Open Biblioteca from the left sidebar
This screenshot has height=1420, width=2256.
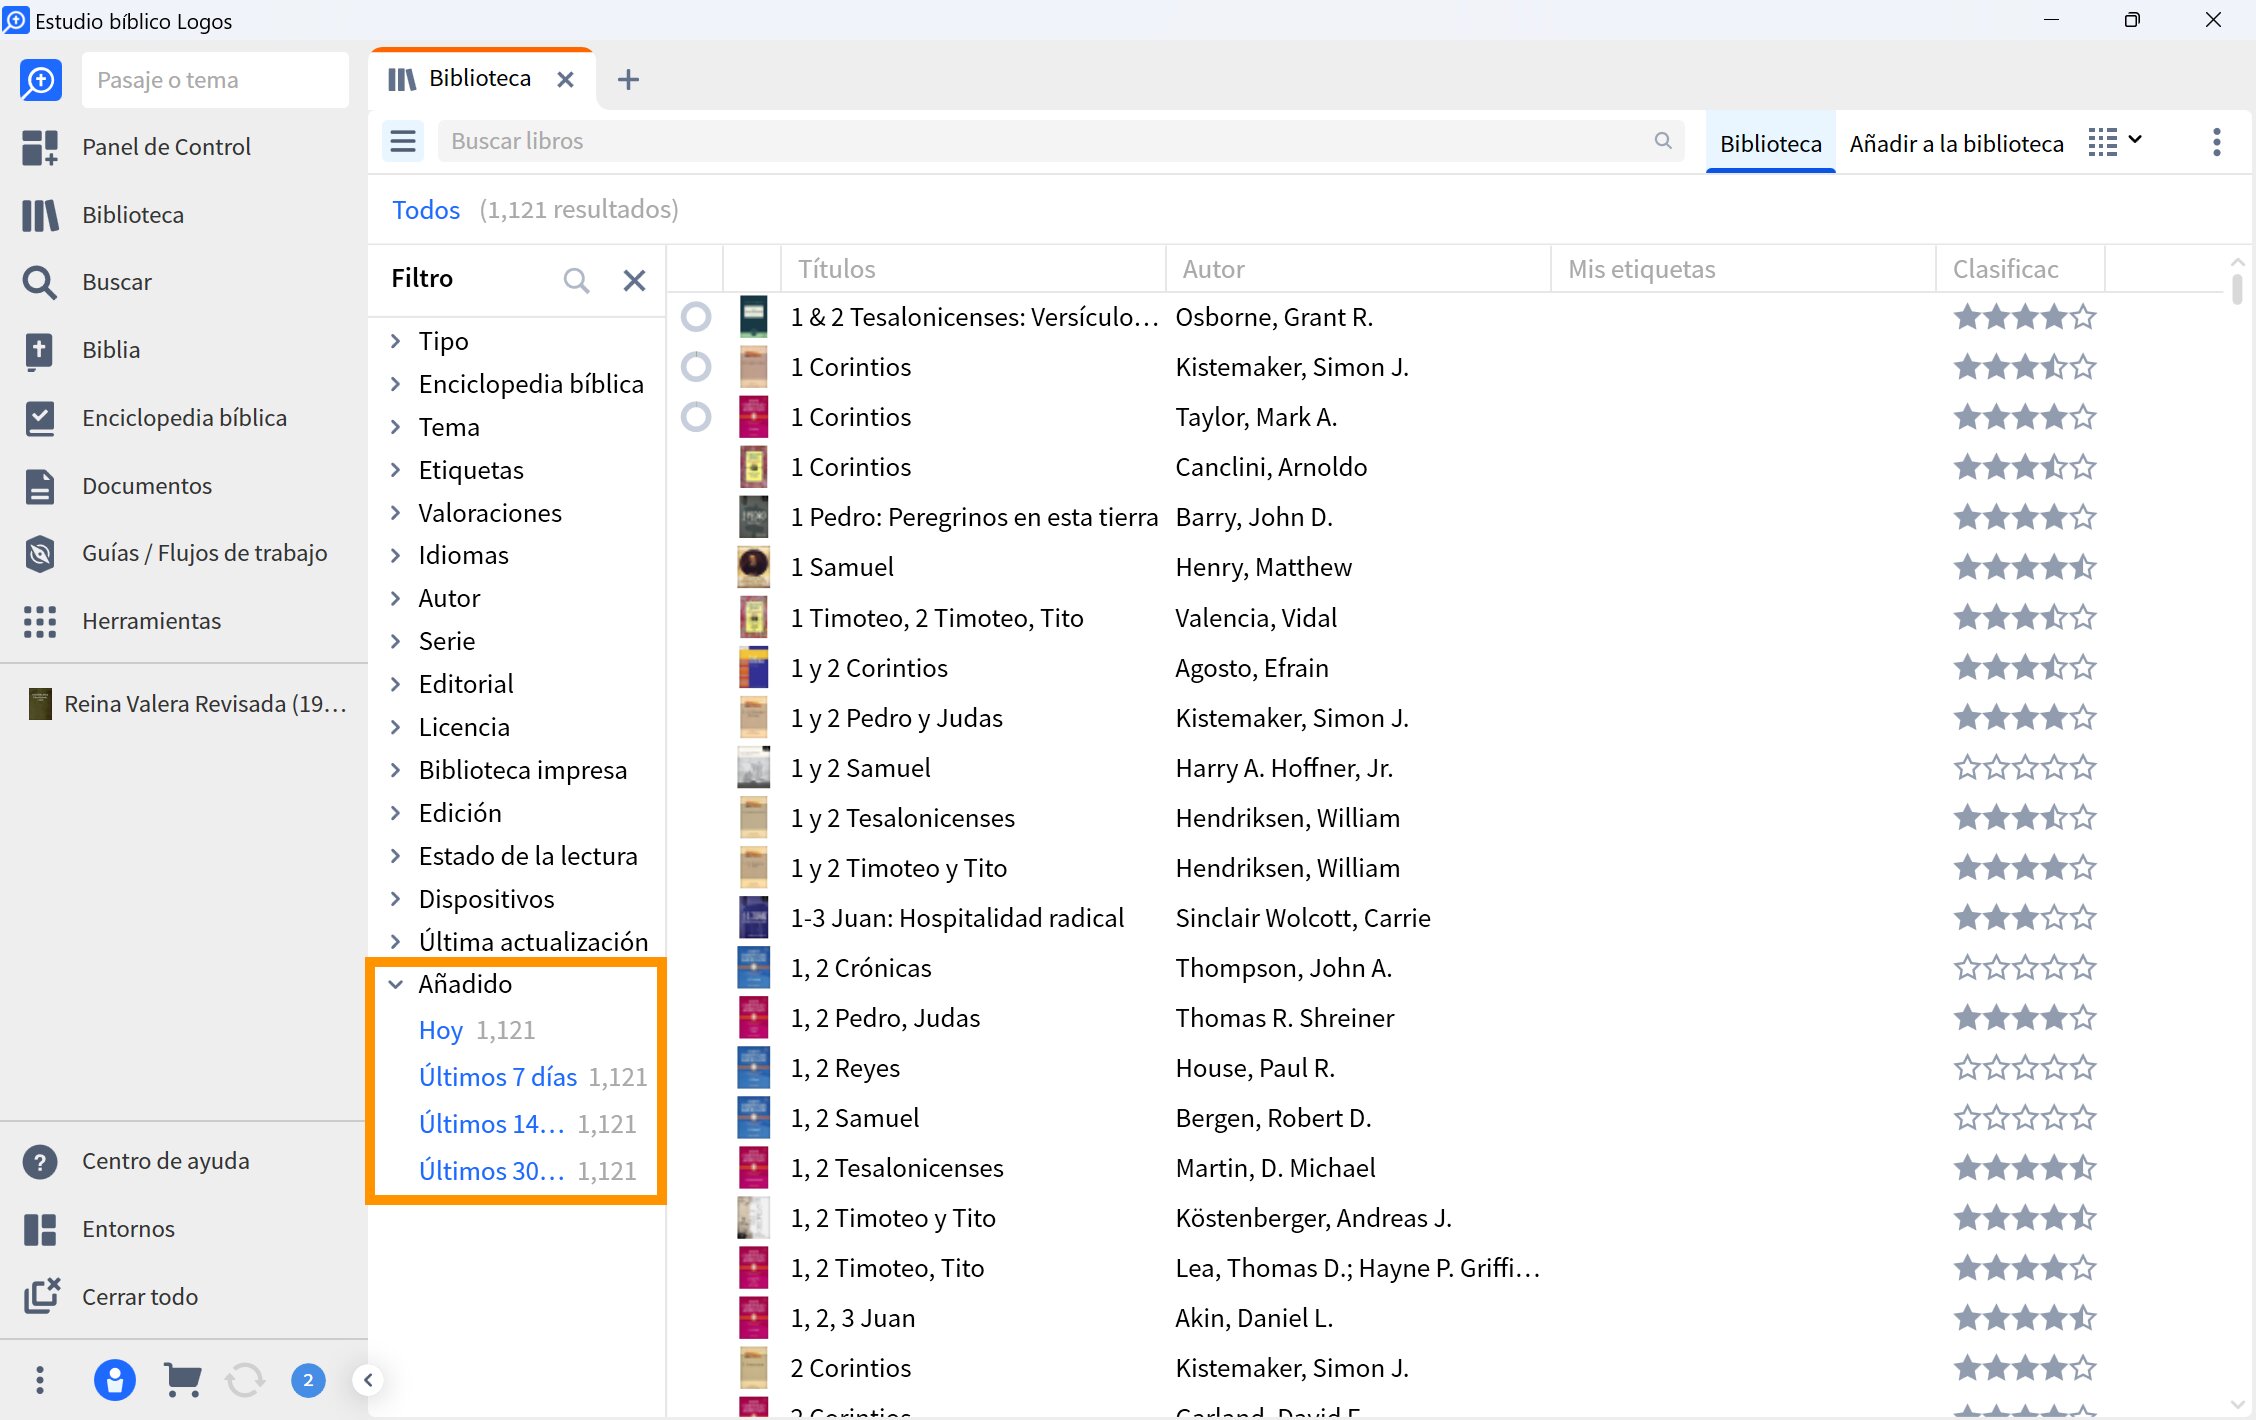click(132, 215)
